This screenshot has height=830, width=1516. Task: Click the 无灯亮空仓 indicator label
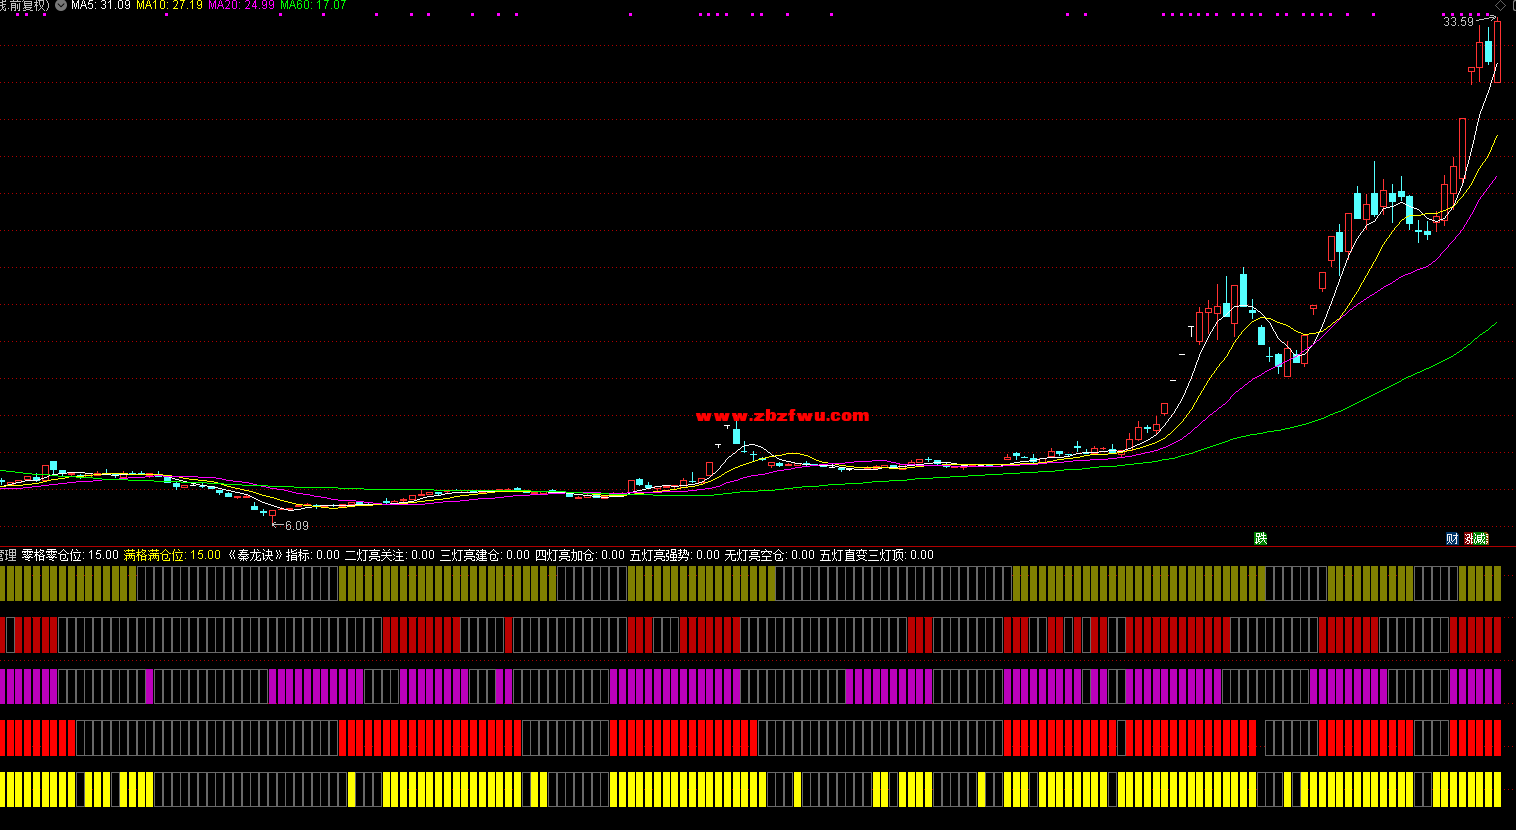point(769,555)
